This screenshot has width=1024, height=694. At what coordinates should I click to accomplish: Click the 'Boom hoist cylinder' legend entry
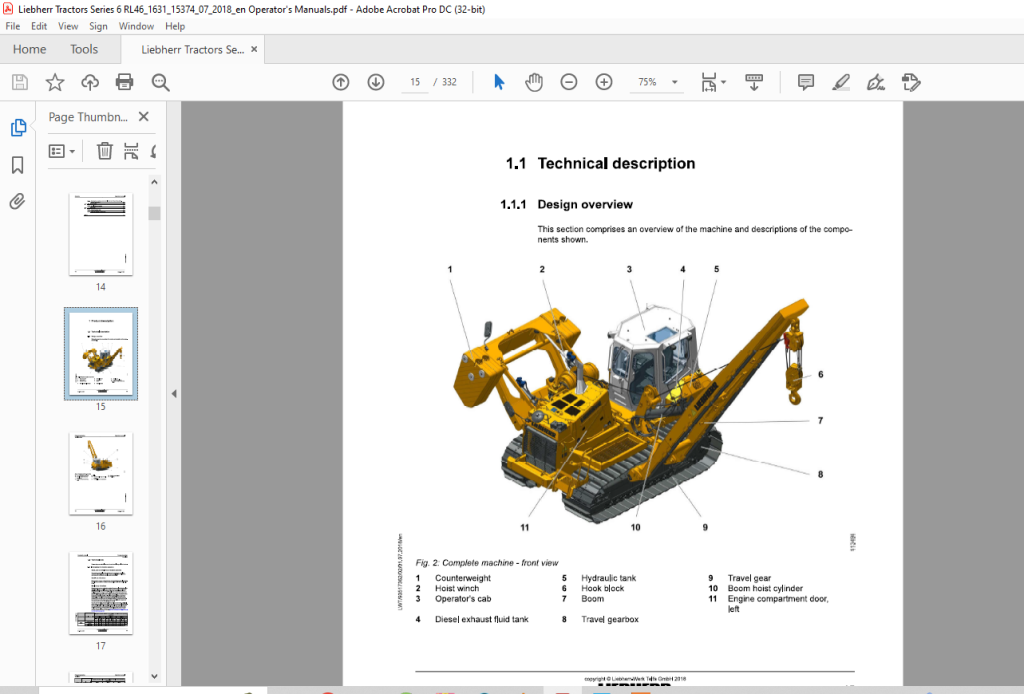point(765,588)
